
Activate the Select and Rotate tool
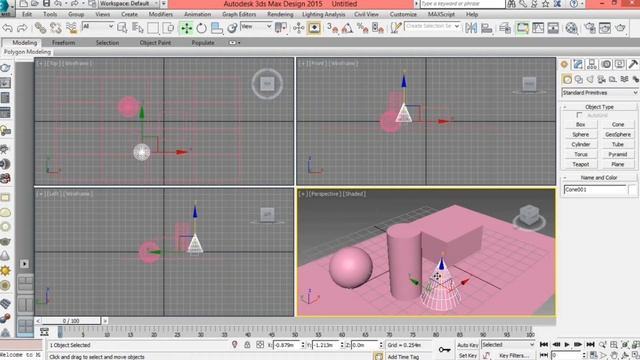[x=201, y=28]
